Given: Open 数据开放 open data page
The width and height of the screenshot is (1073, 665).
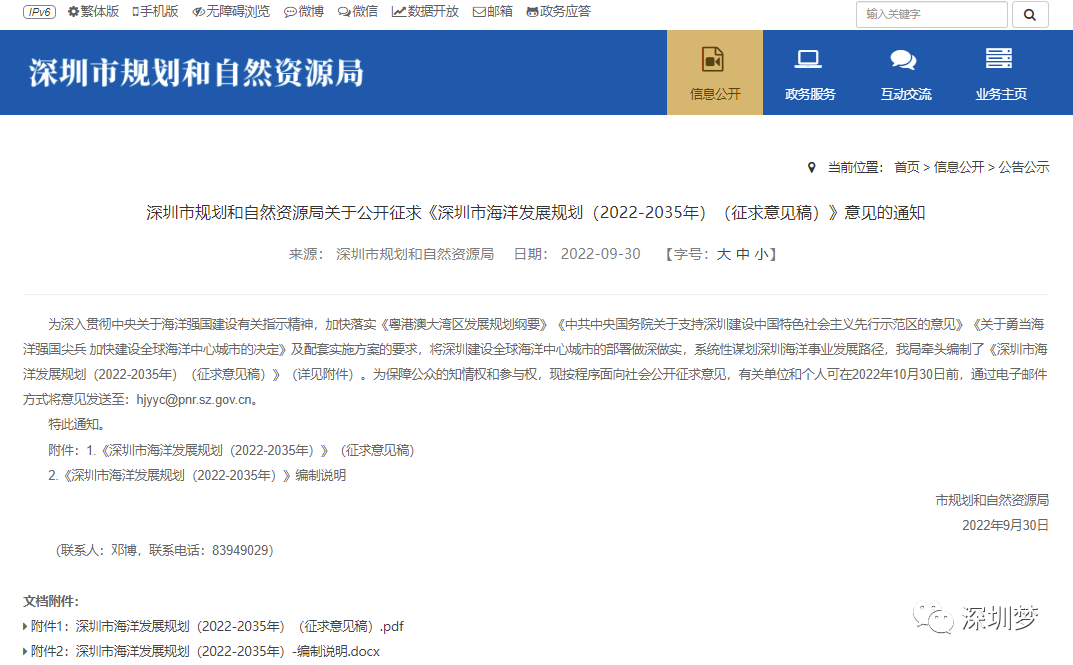Looking at the screenshot, I should (x=433, y=12).
